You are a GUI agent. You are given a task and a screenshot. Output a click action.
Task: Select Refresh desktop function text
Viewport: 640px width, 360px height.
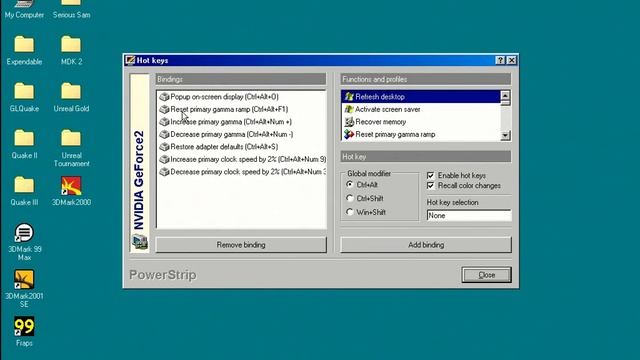click(380, 97)
